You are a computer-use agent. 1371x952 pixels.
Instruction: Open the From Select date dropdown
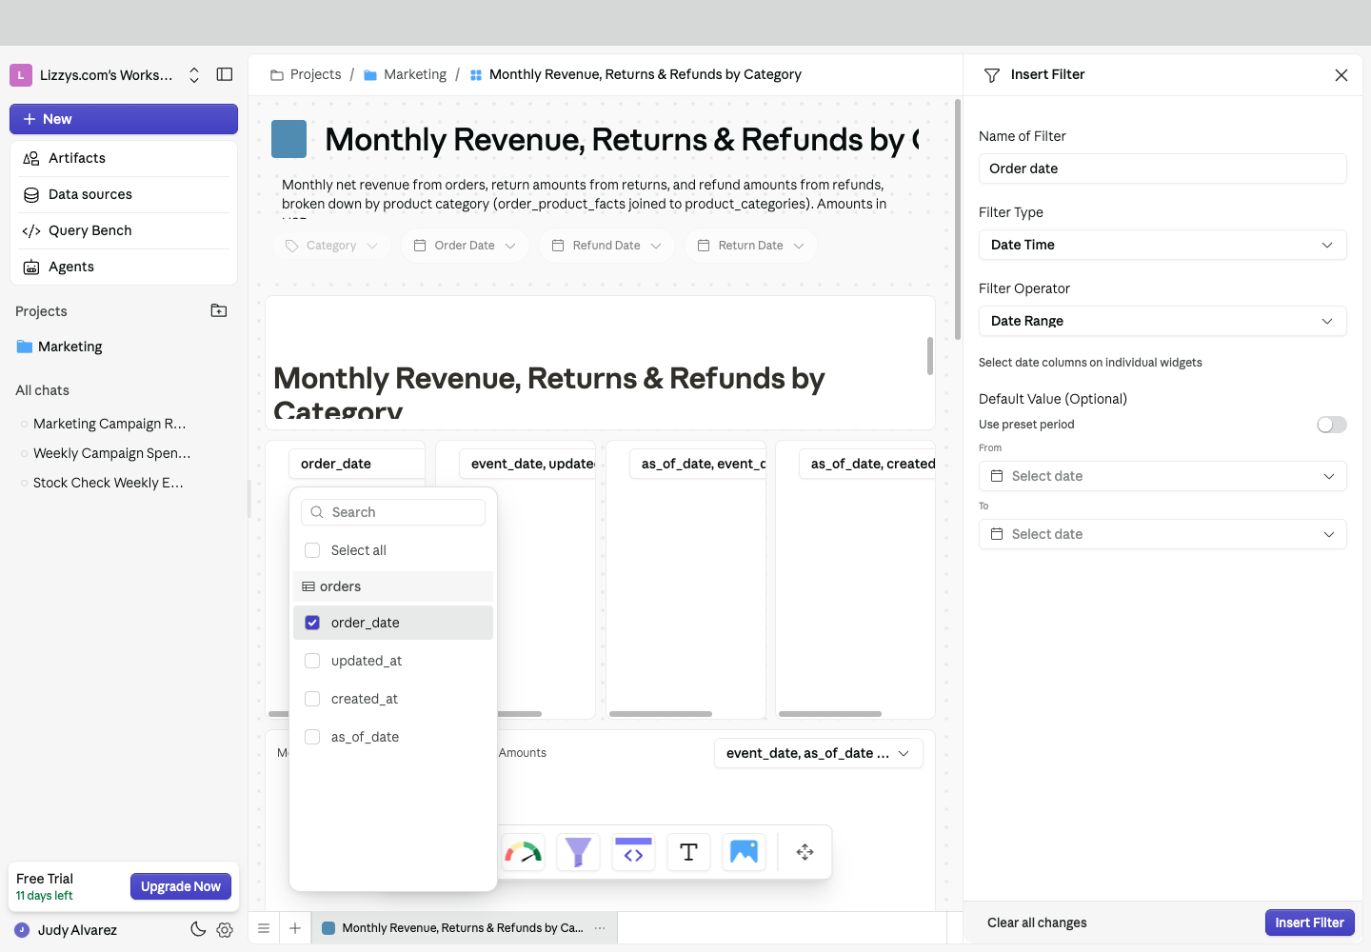click(1162, 476)
